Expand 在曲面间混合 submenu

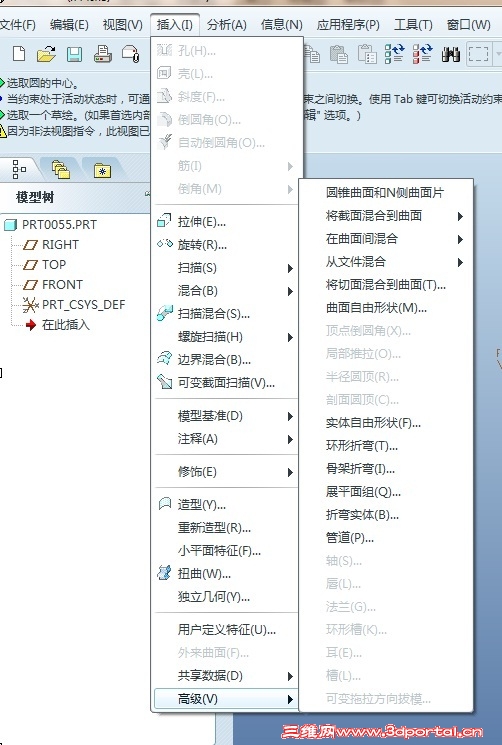(386, 239)
